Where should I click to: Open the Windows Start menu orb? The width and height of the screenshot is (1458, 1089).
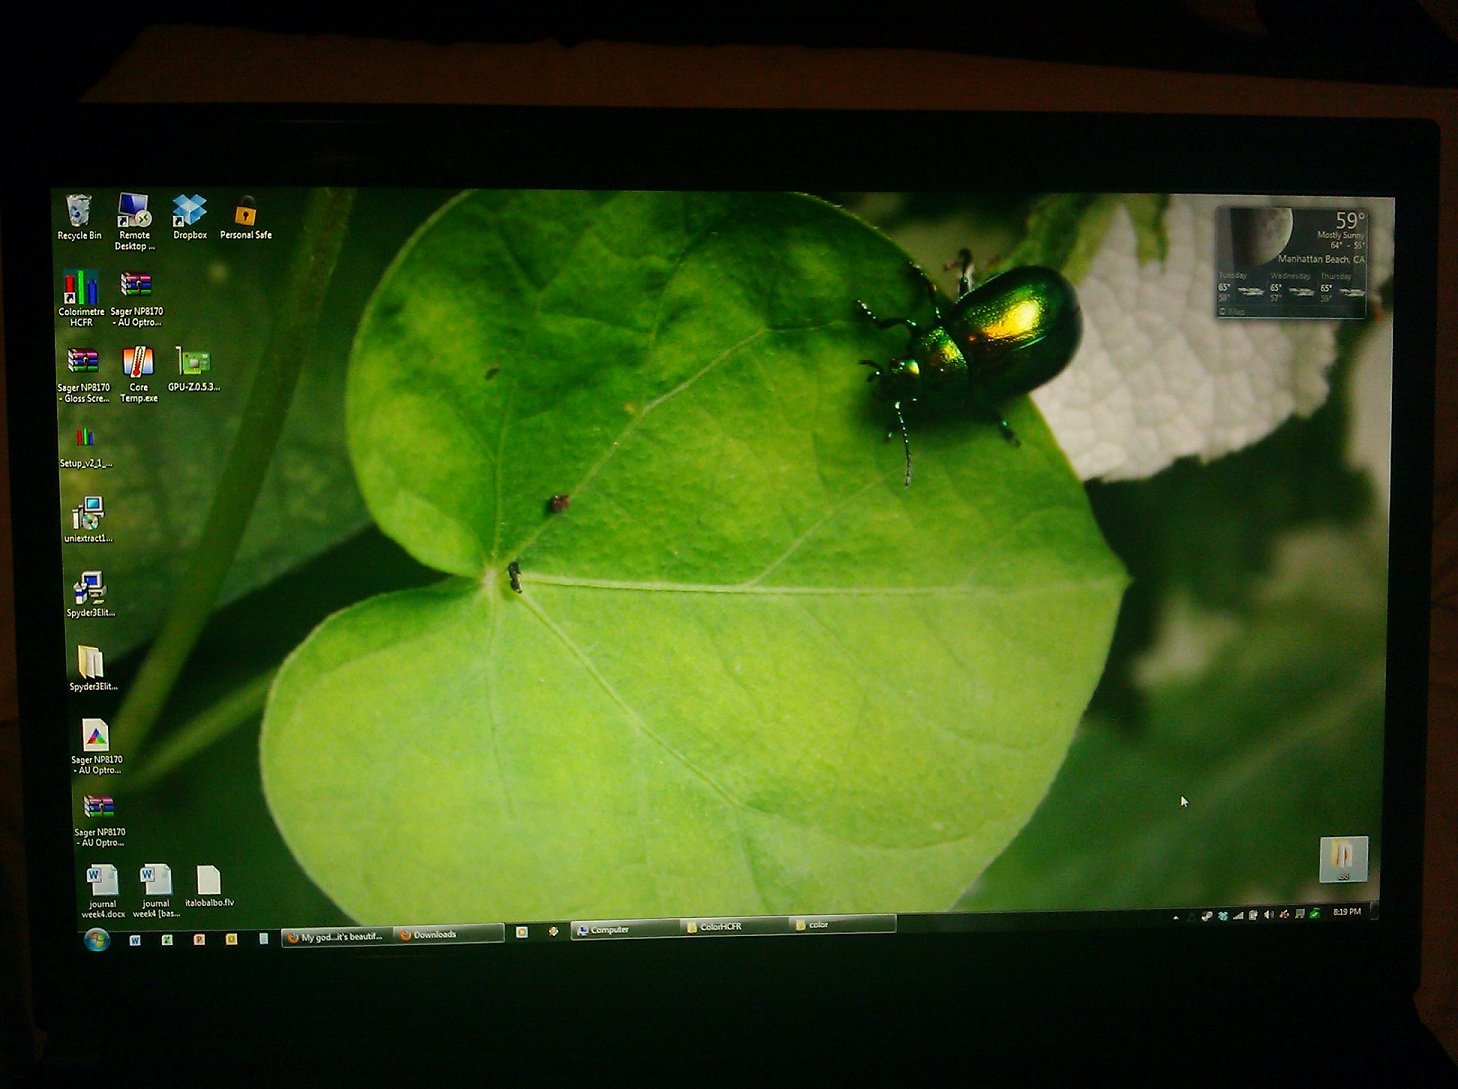(96, 940)
